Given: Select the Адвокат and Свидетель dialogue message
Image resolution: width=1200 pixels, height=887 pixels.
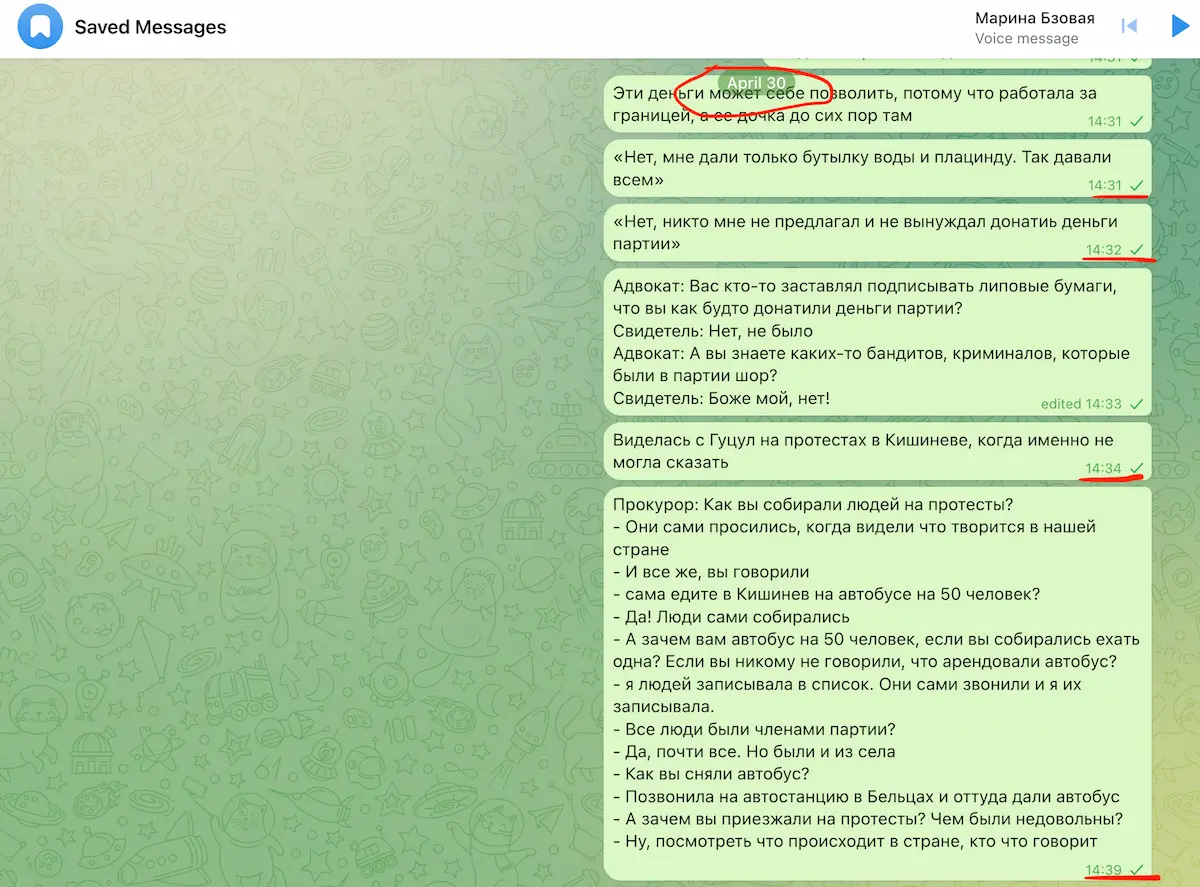Looking at the screenshot, I should point(878,341).
